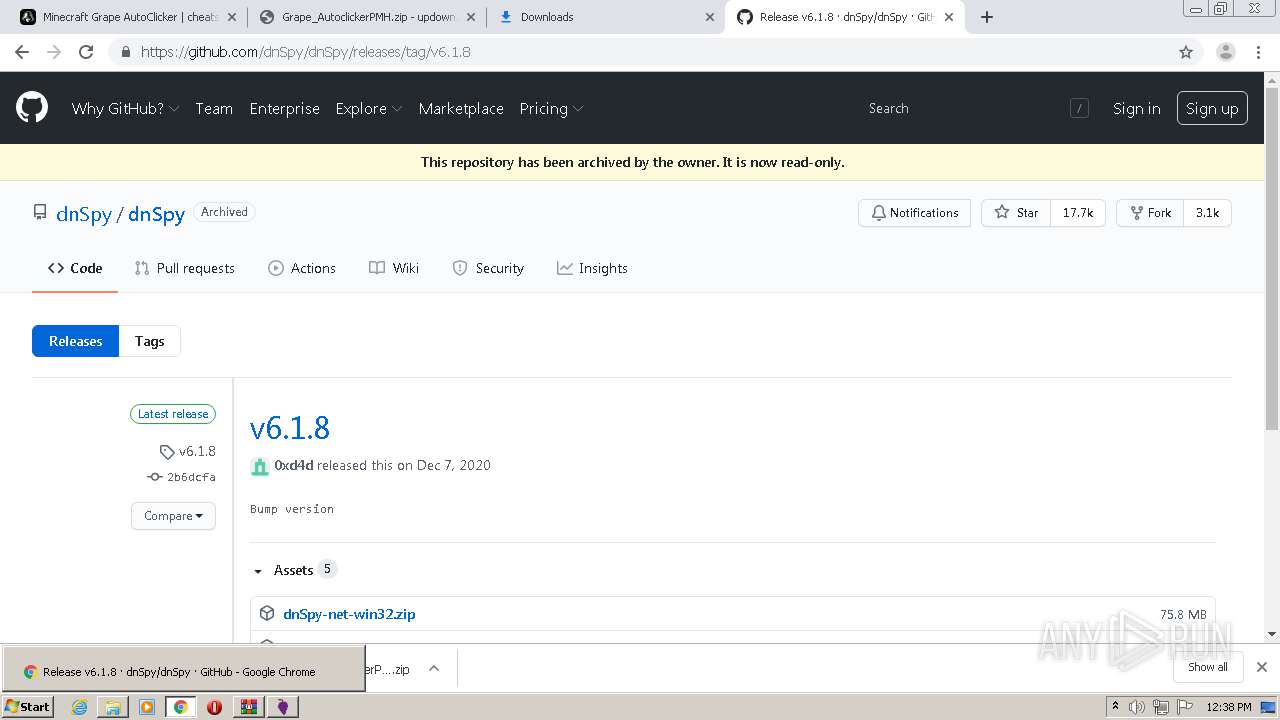The width and height of the screenshot is (1280, 720).
Task: Click the taskbar clock 12:38 PM
Action: coord(1229,707)
